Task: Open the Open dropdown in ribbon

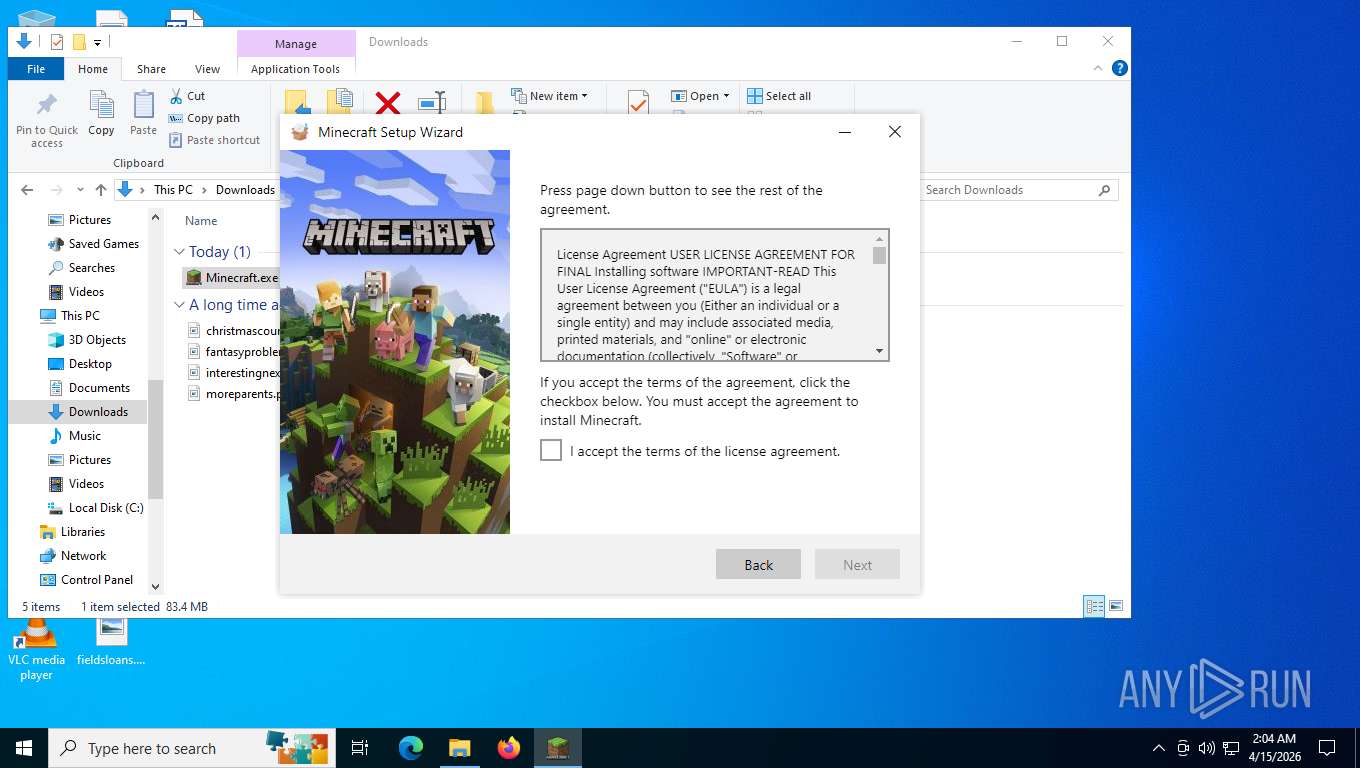Action: coord(700,96)
